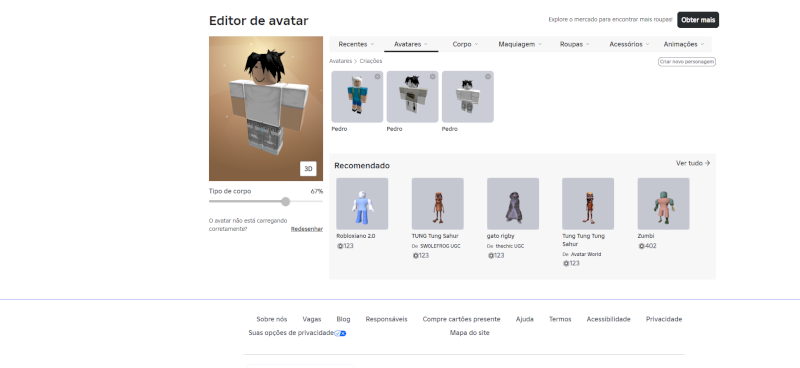Expand the Acessórios dropdown menu

pos(629,44)
